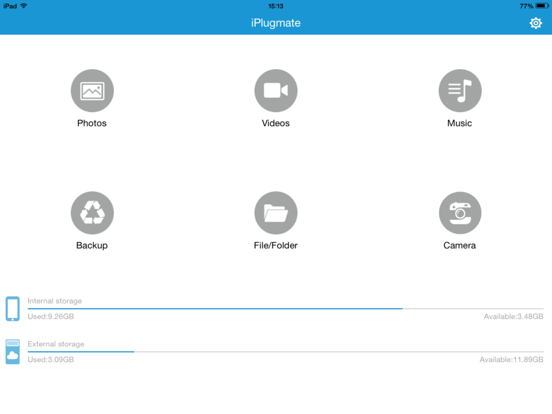
Task: Click the Backup label
Action: click(x=92, y=245)
